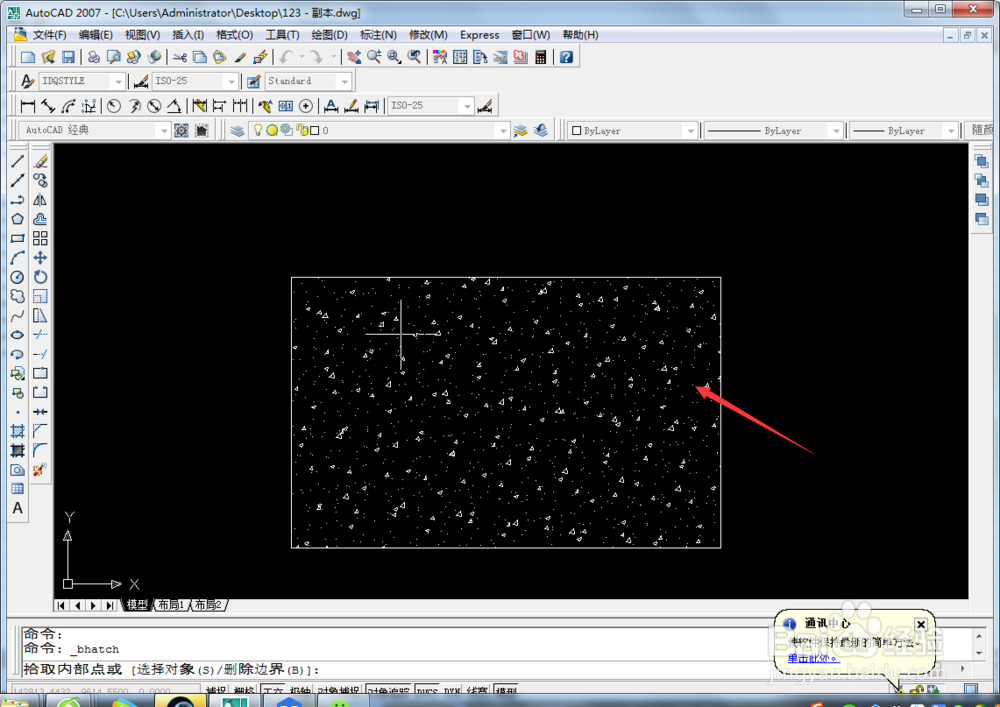Activate the Pan realtime hand tool
The image size is (1000, 707).
coord(354,57)
